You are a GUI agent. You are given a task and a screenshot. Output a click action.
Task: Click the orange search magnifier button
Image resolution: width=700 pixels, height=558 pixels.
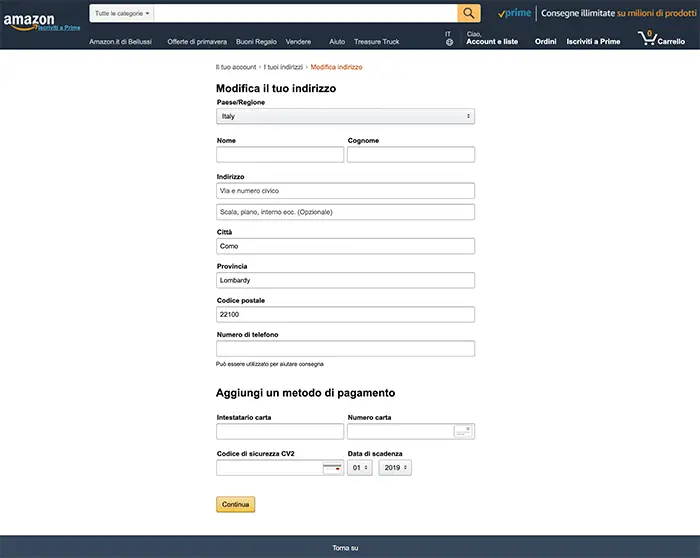coord(469,13)
